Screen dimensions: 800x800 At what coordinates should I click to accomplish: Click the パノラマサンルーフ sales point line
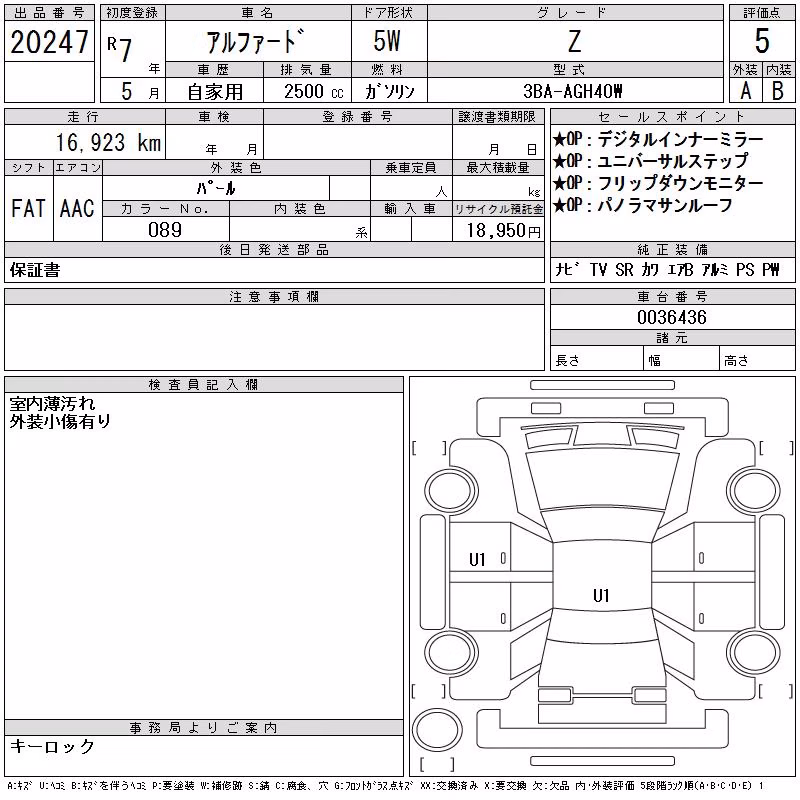(643, 205)
